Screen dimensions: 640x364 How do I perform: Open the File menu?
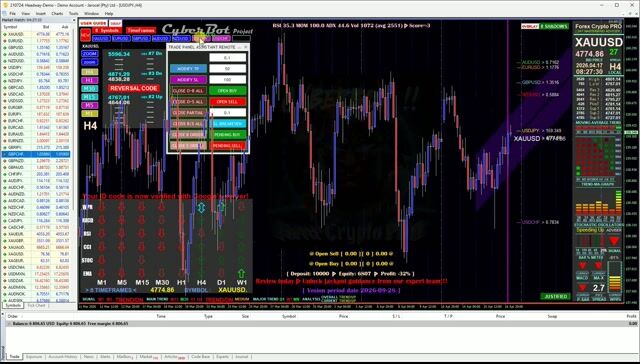pos(12,13)
